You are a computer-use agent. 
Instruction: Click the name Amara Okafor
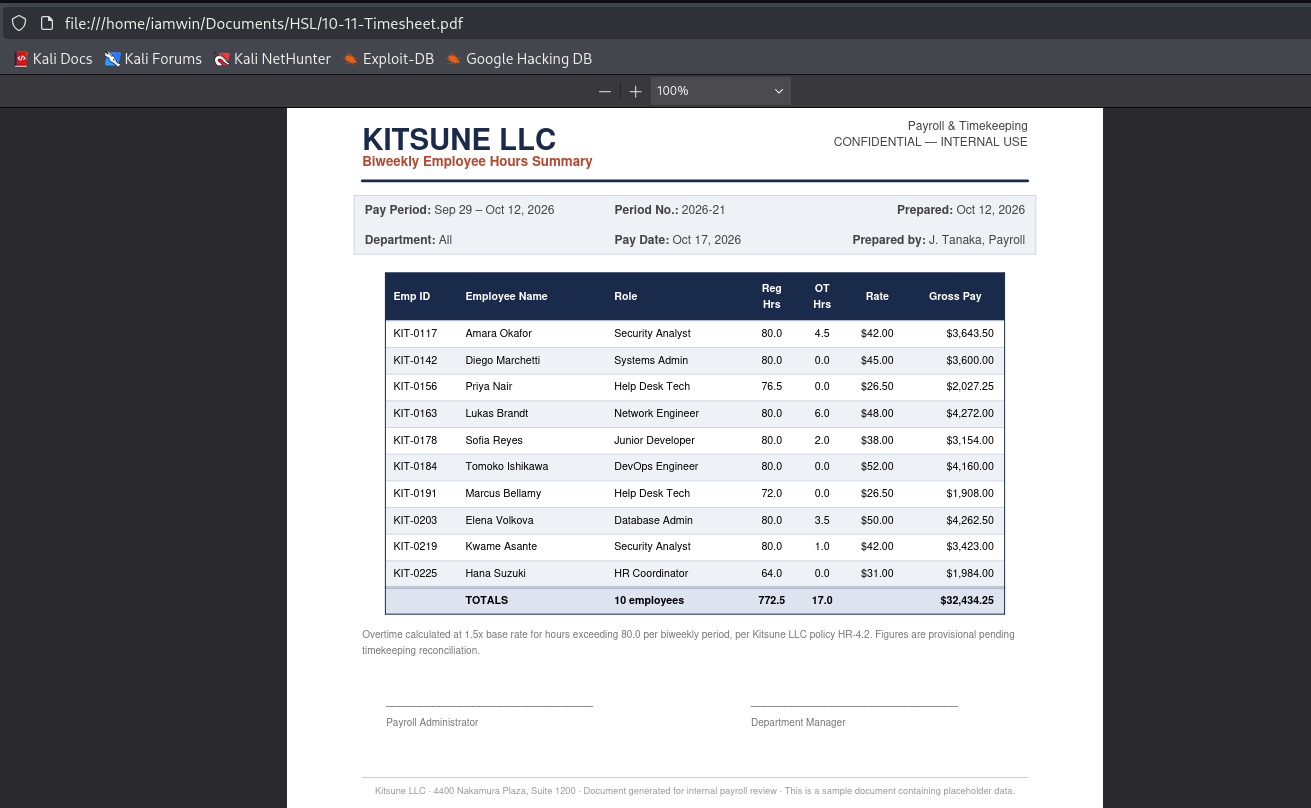[498, 334]
